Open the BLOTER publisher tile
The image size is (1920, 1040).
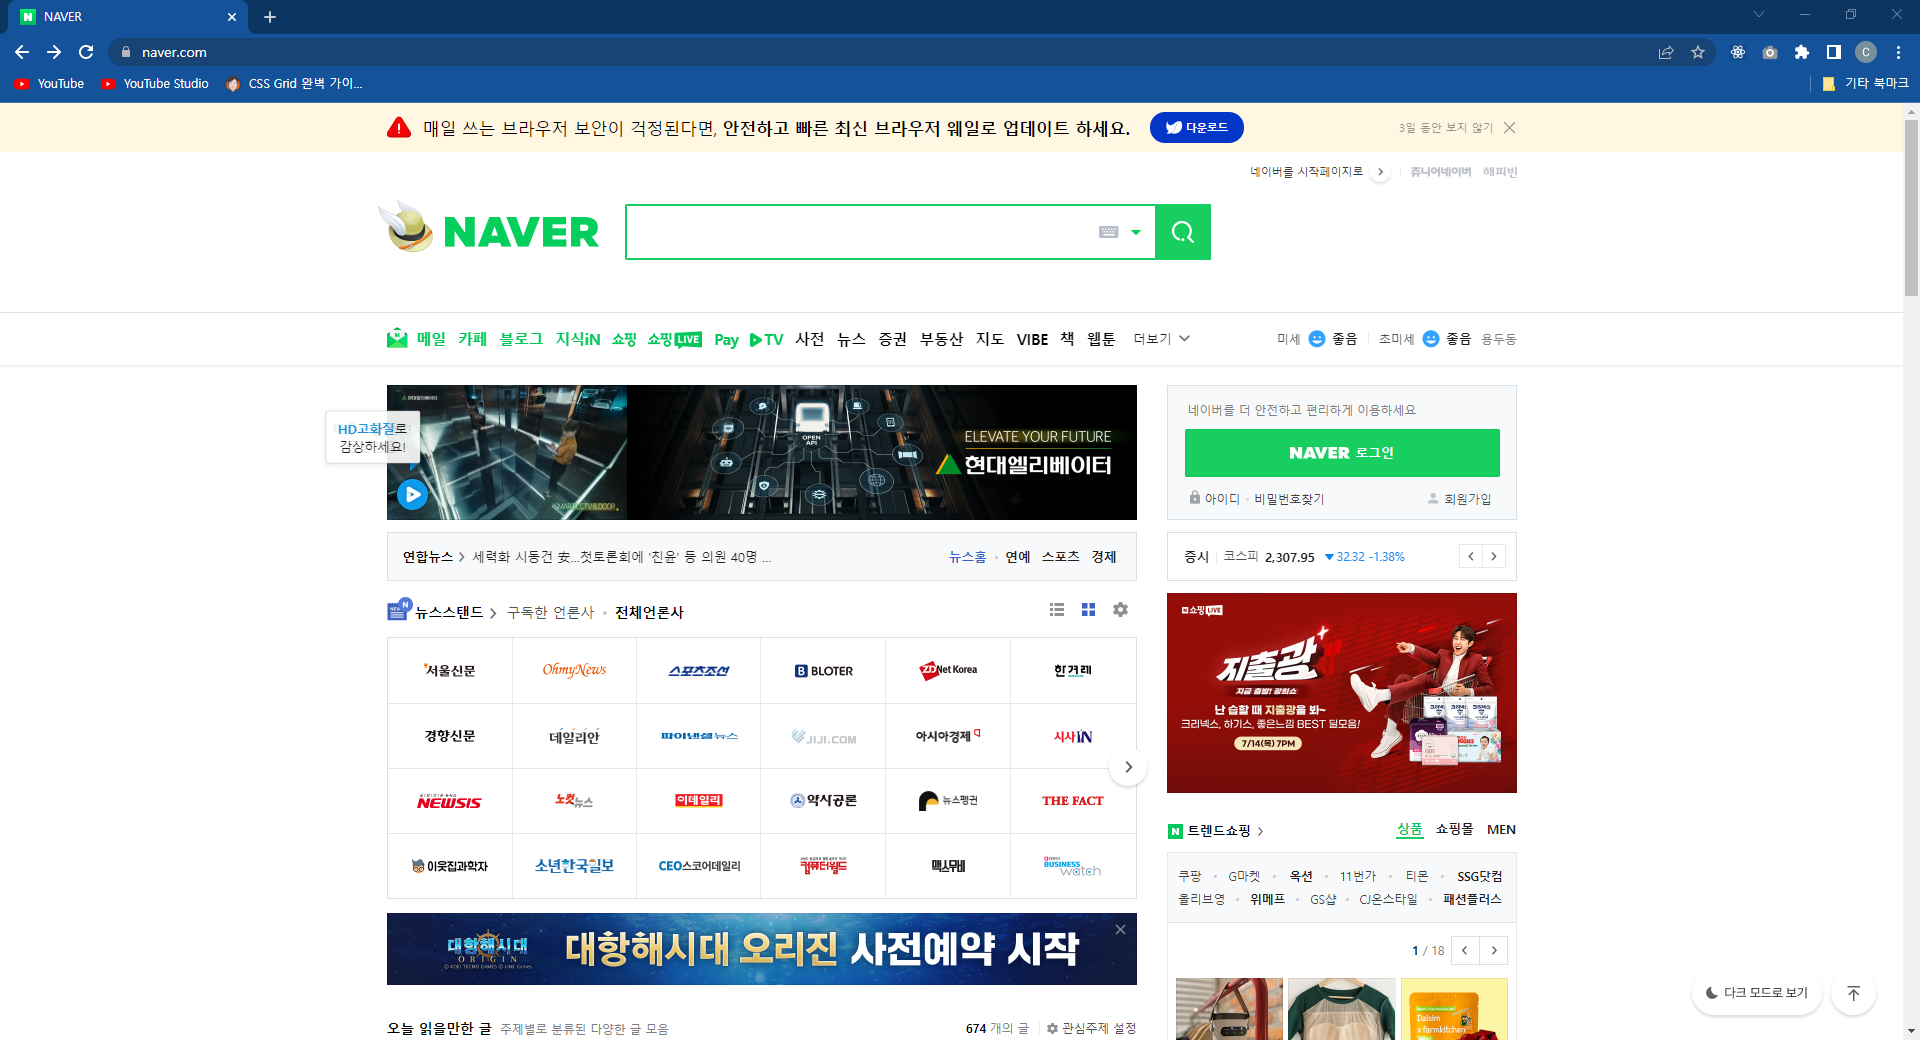pyautogui.click(x=823, y=670)
